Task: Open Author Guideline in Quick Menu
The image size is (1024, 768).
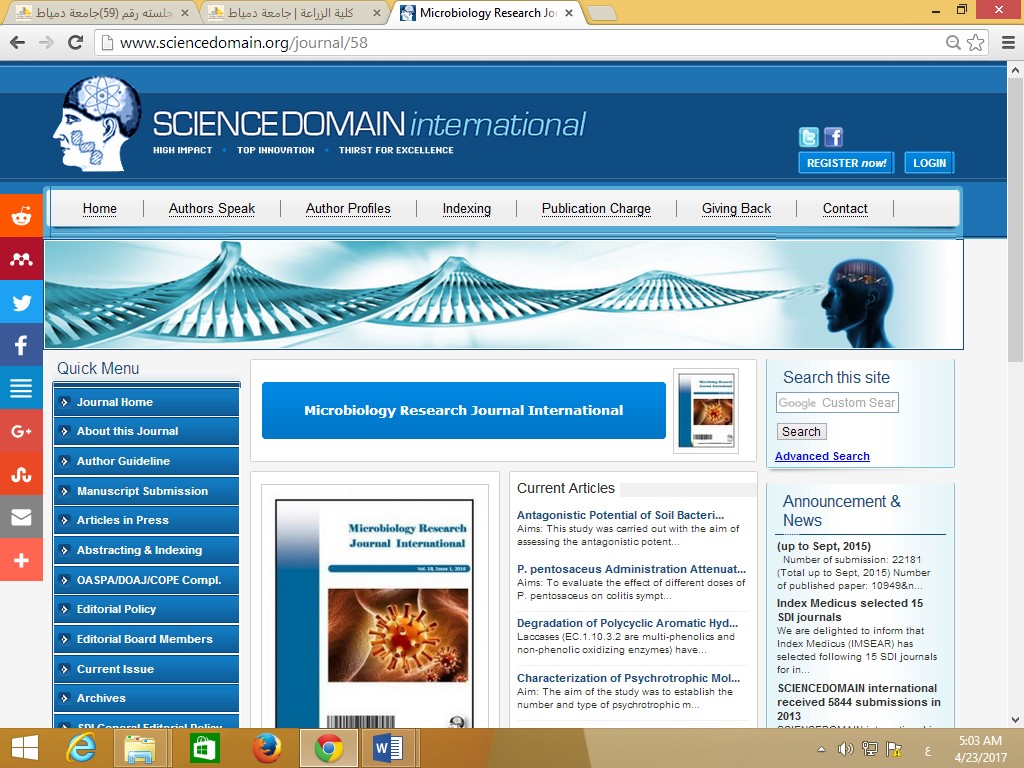Action: point(146,461)
